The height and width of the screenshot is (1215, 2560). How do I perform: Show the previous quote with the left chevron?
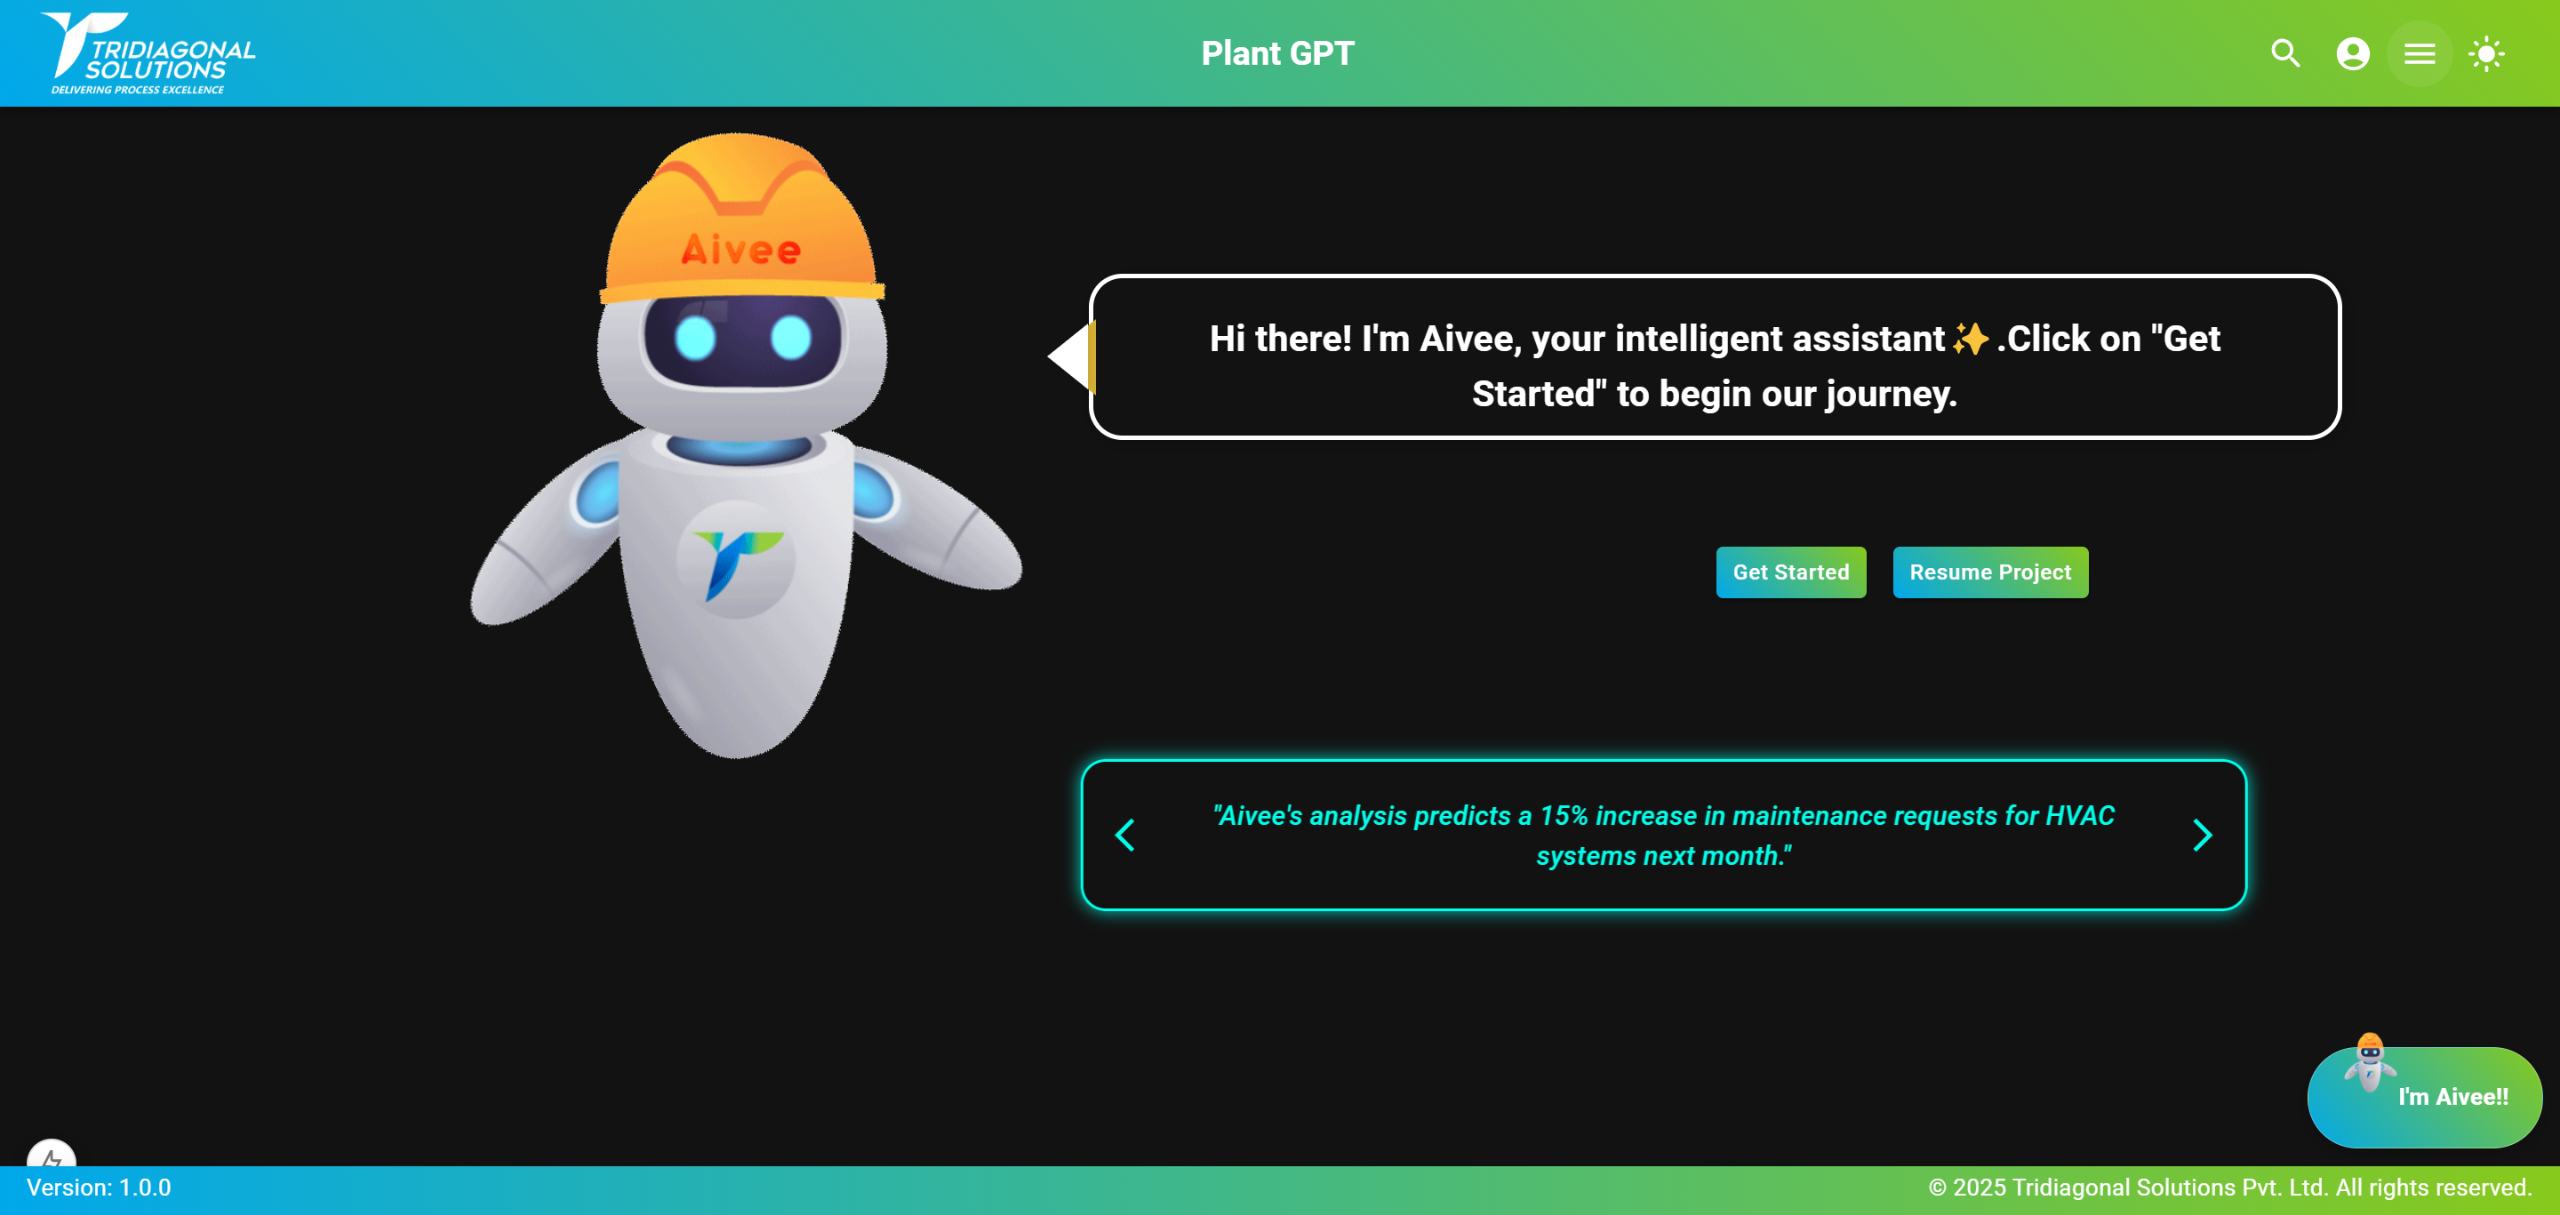pyautogui.click(x=1125, y=835)
